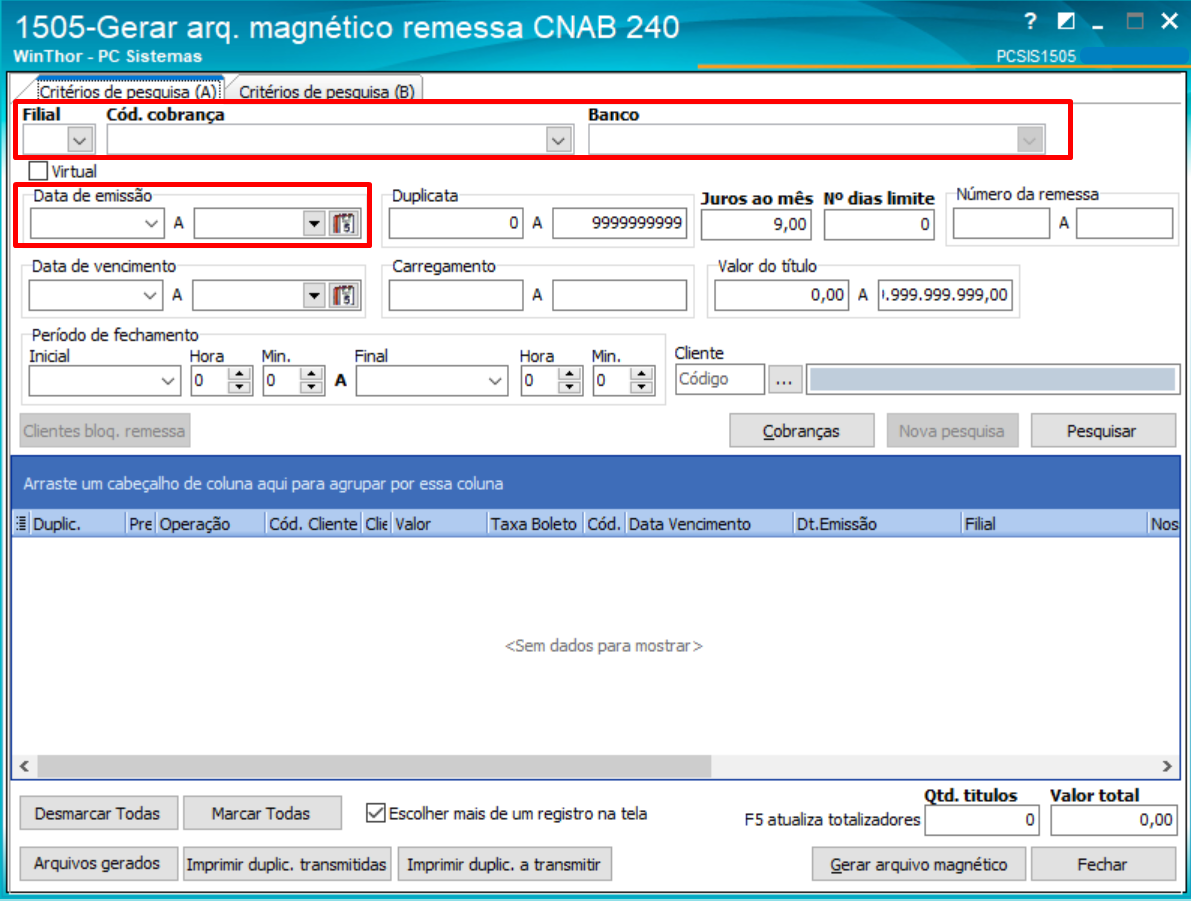Open the first Data de emissão date dropdown
1191x901 pixels.
click(x=151, y=223)
